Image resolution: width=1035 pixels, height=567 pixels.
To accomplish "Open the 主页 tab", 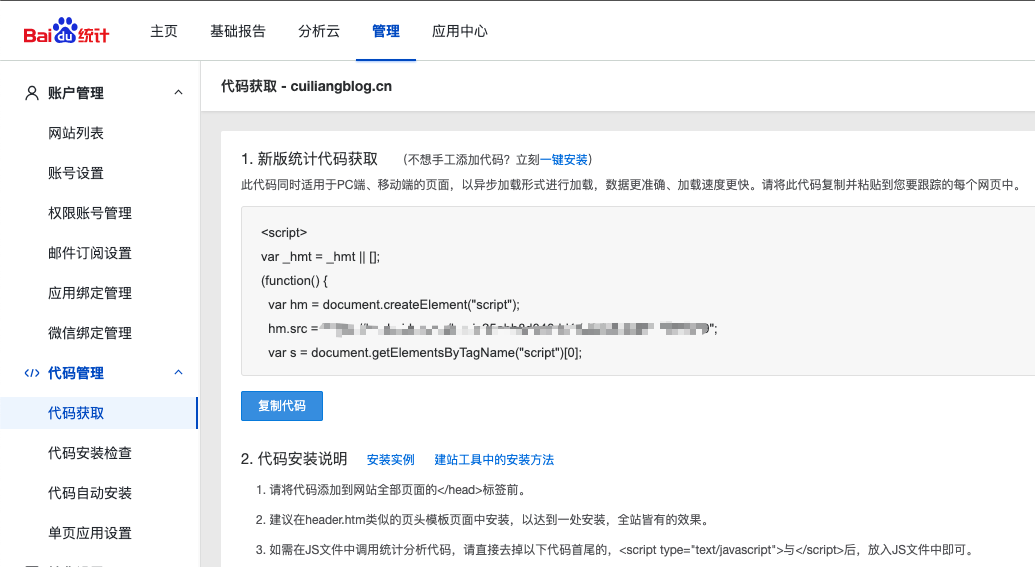I will pos(164,31).
